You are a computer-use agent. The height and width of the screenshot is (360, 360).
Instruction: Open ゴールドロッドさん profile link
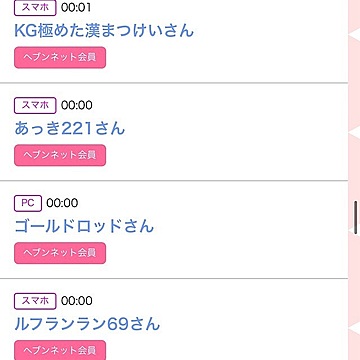84,226
